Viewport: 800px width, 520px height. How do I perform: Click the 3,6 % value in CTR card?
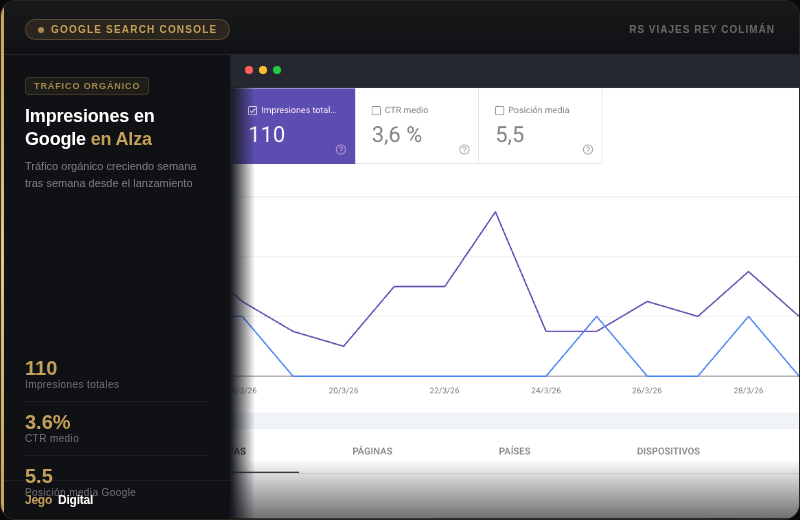click(397, 135)
